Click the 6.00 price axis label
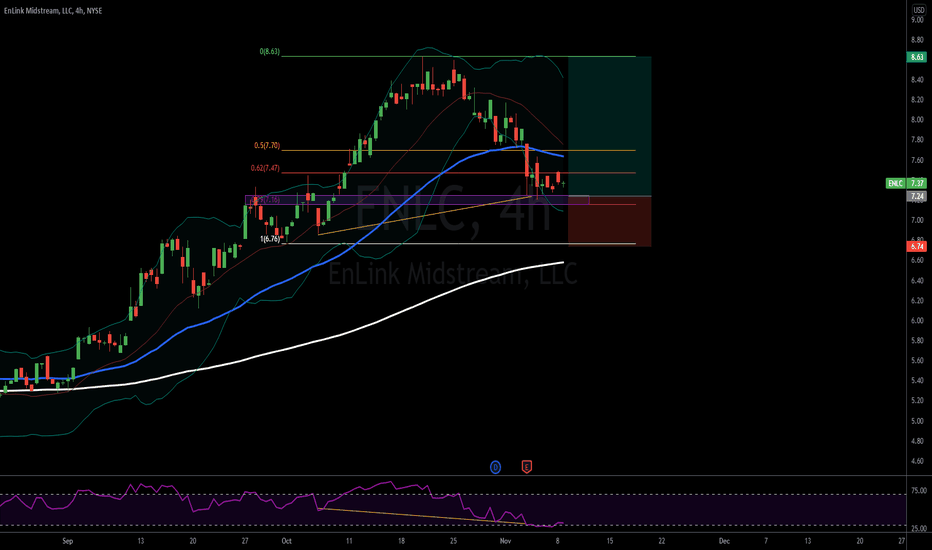Viewport: 932px width, 550px height. click(x=917, y=320)
